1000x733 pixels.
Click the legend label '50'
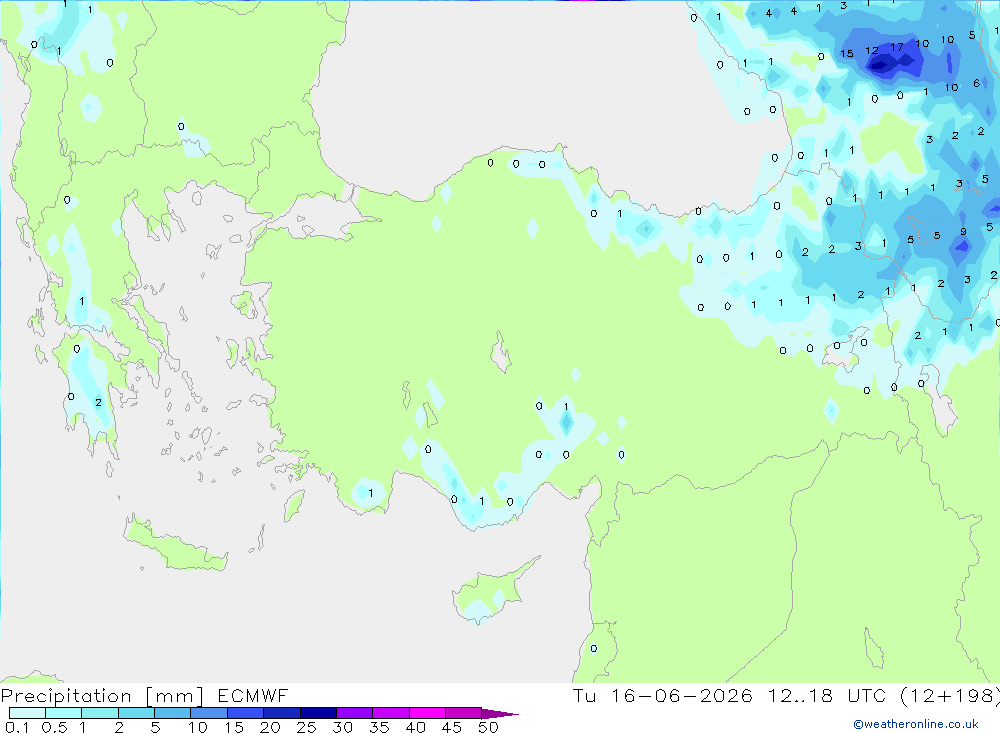pyautogui.click(x=488, y=727)
